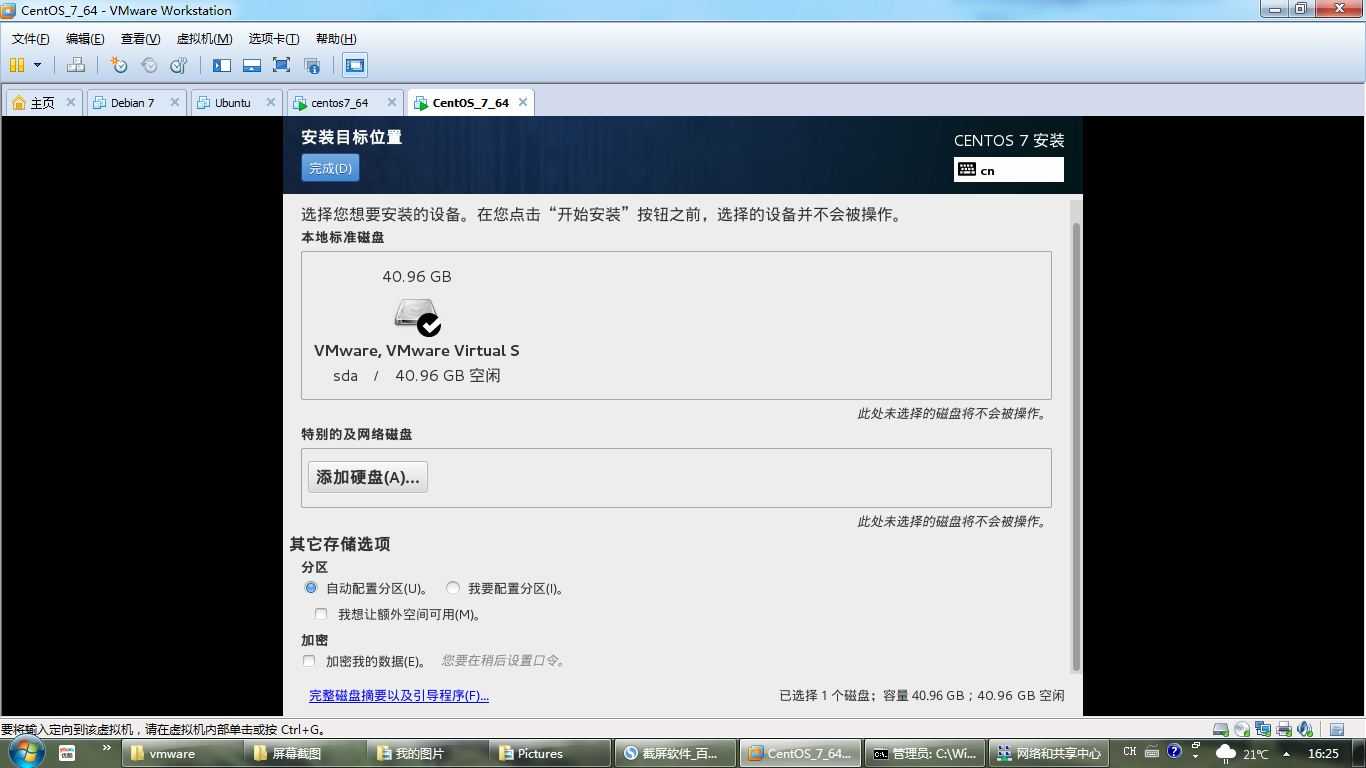Click the revert to snapshot icon
Screen dimensions: 1366x768
(x=149, y=65)
